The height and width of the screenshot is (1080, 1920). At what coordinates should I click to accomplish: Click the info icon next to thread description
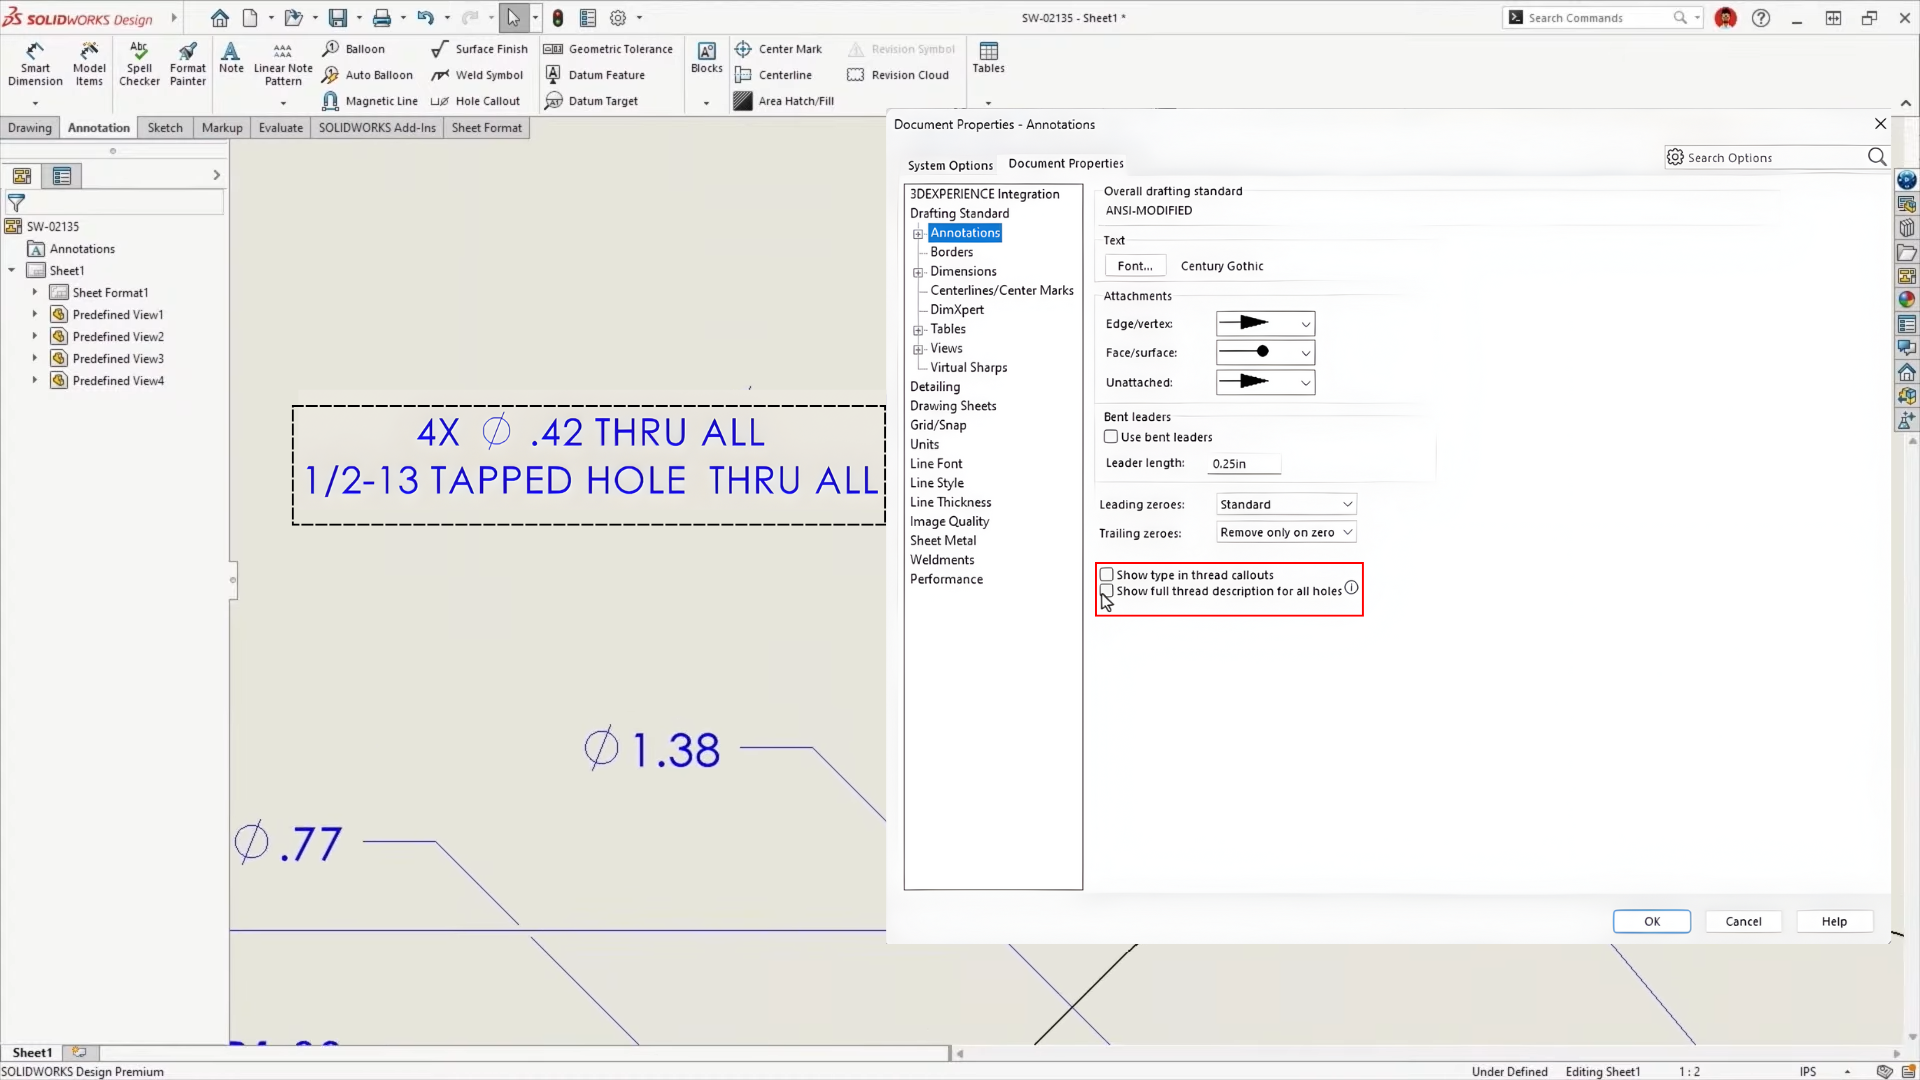click(1351, 588)
